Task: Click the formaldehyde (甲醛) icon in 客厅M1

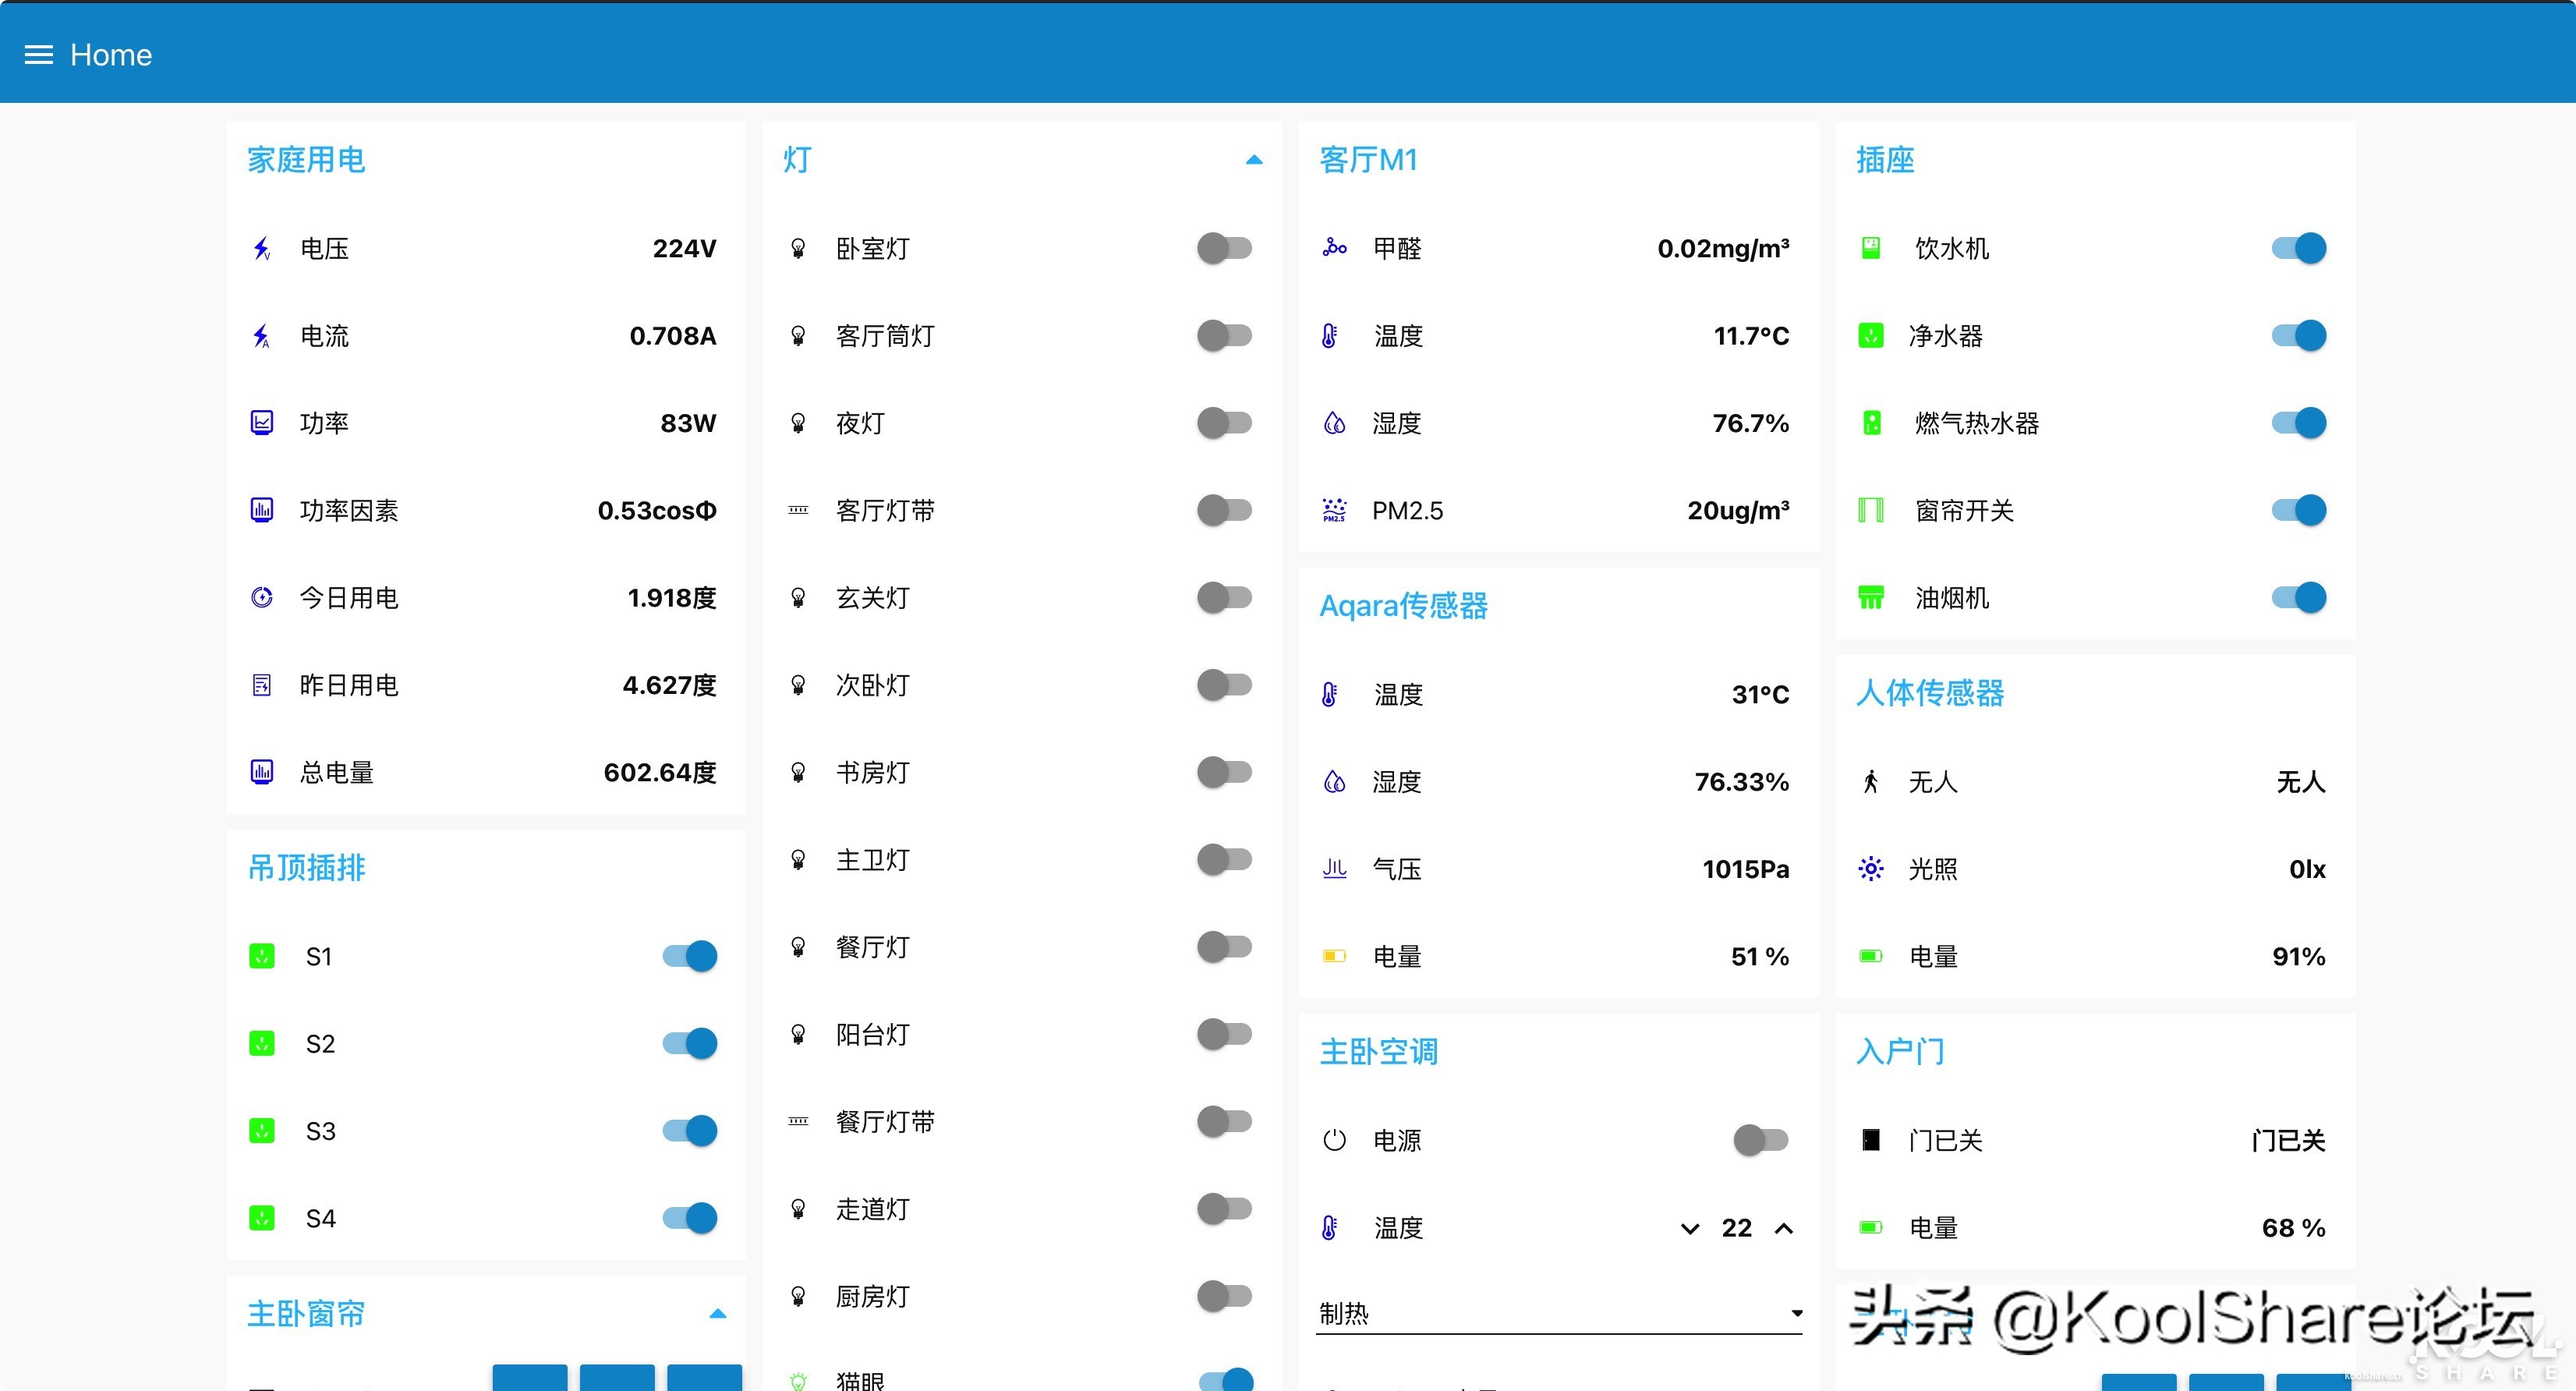Action: (x=1334, y=248)
